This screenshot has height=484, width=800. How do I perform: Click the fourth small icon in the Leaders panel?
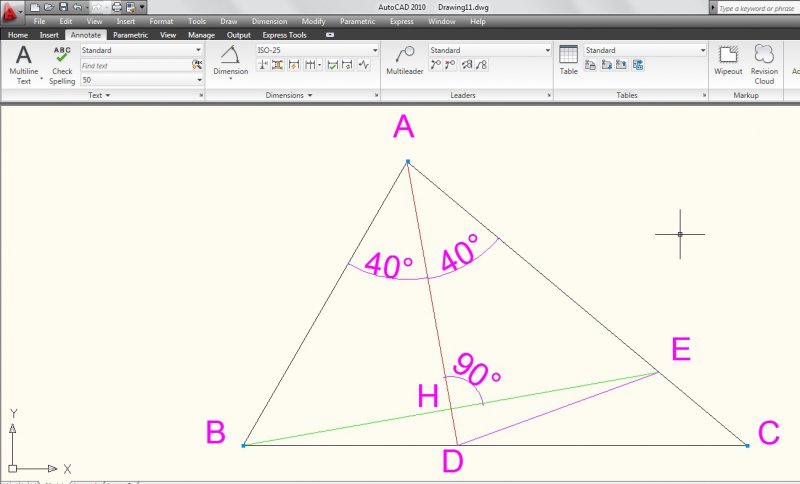[482, 65]
